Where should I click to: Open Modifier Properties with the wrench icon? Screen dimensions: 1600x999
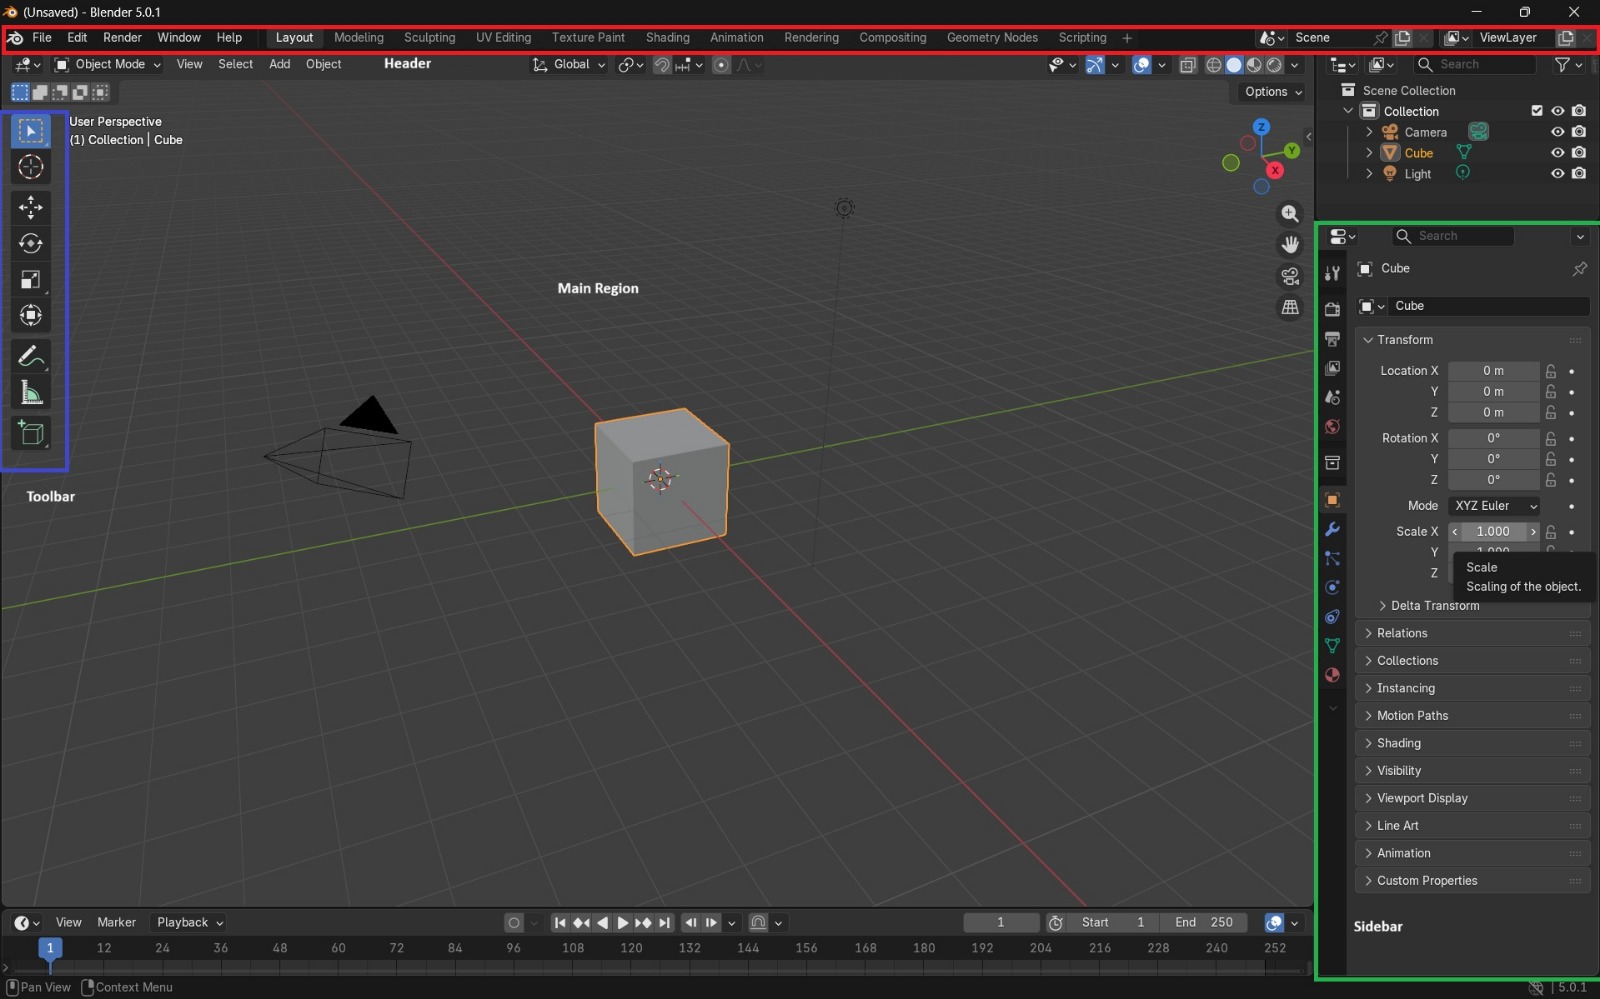coord(1332,530)
